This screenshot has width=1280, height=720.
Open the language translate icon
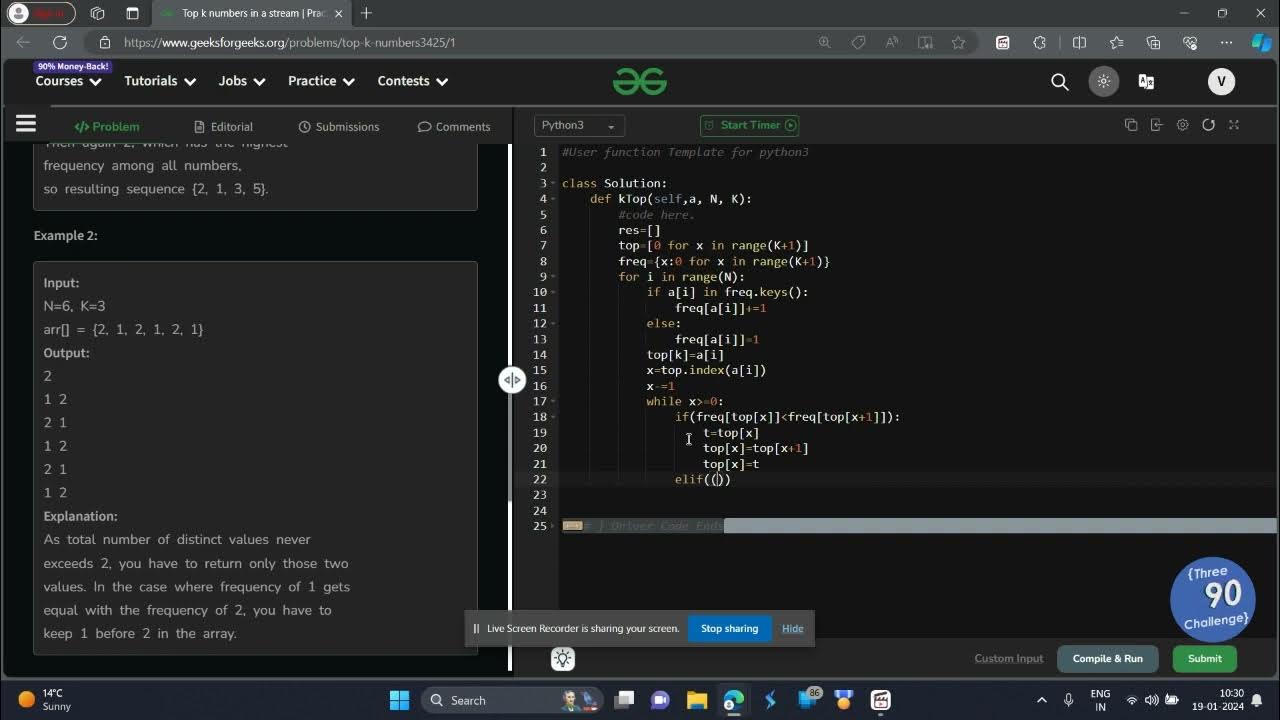pyautogui.click(x=1147, y=82)
